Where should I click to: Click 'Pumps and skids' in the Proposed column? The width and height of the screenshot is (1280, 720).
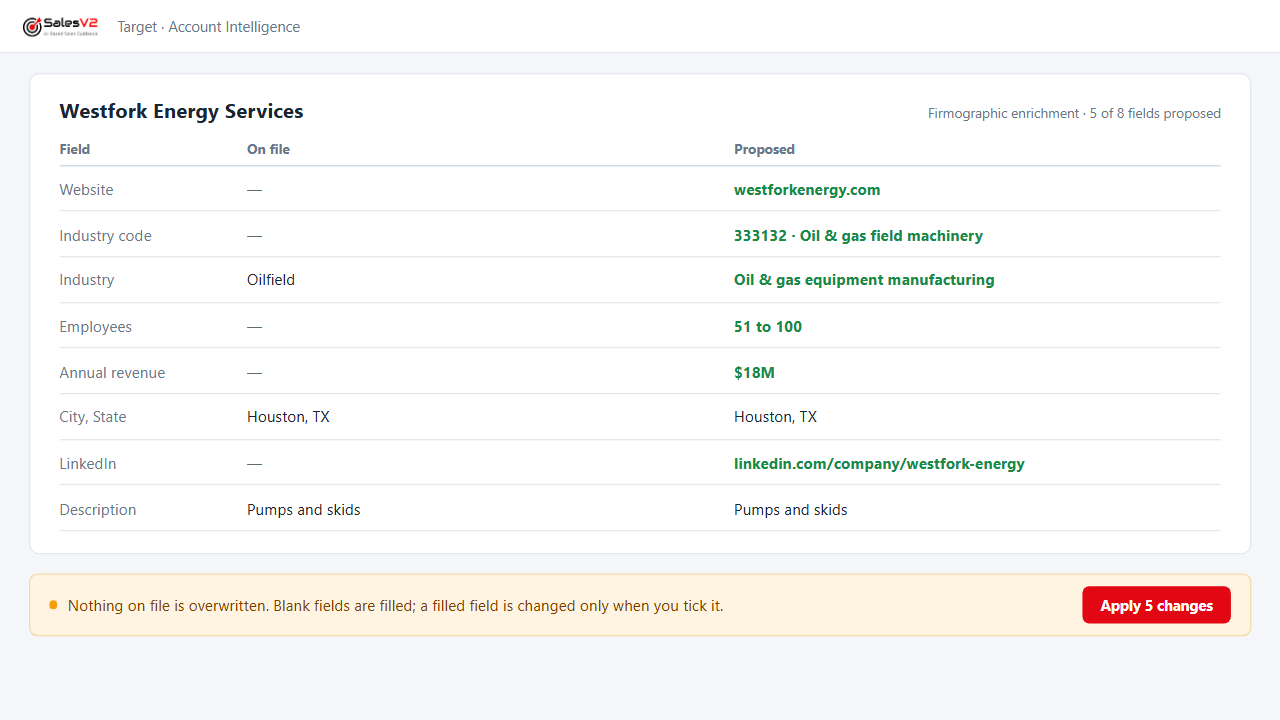click(x=790, y=510)
